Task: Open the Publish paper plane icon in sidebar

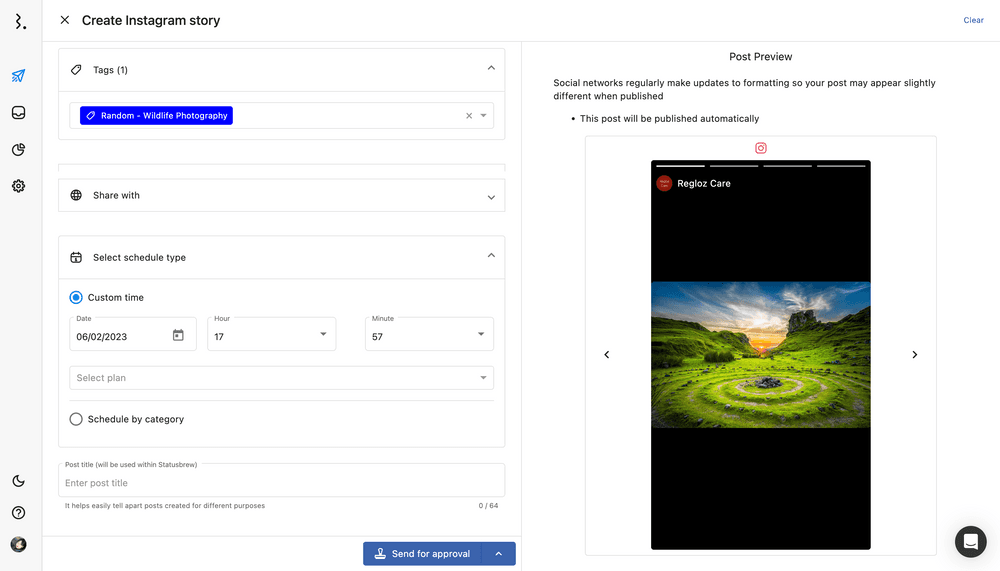Action: click(x=18, y=76)
